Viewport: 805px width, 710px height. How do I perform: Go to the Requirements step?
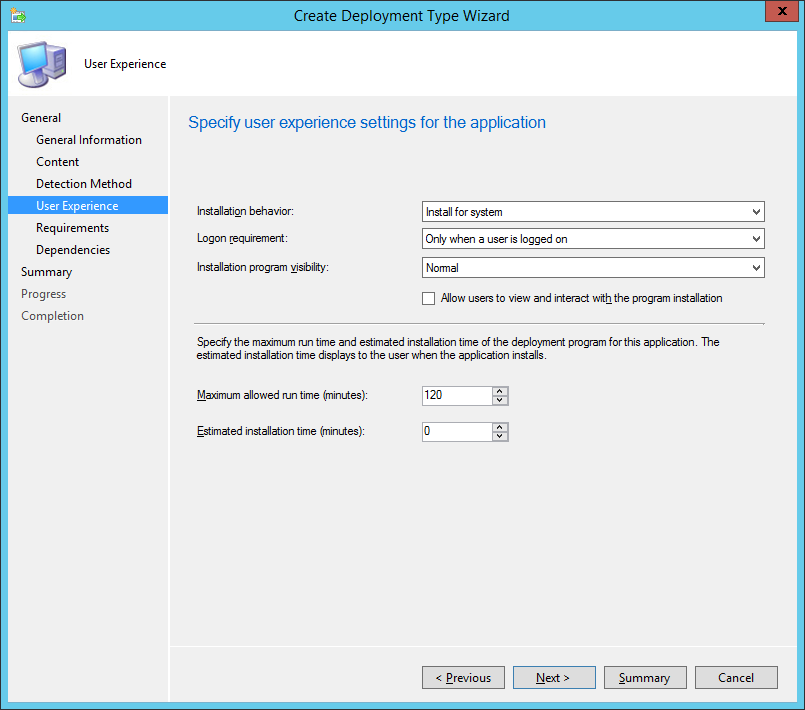(72, 228)
